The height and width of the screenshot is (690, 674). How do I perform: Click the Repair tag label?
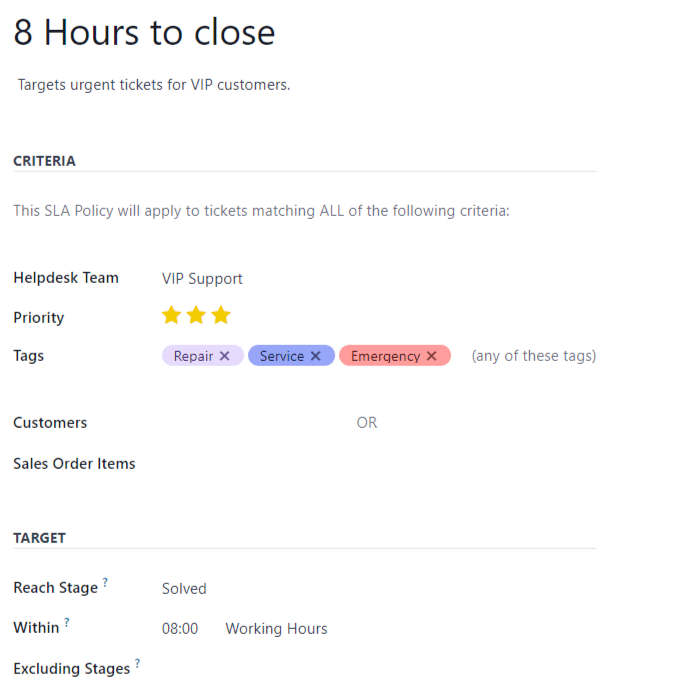pyautogui.click(x=193, y=356)
